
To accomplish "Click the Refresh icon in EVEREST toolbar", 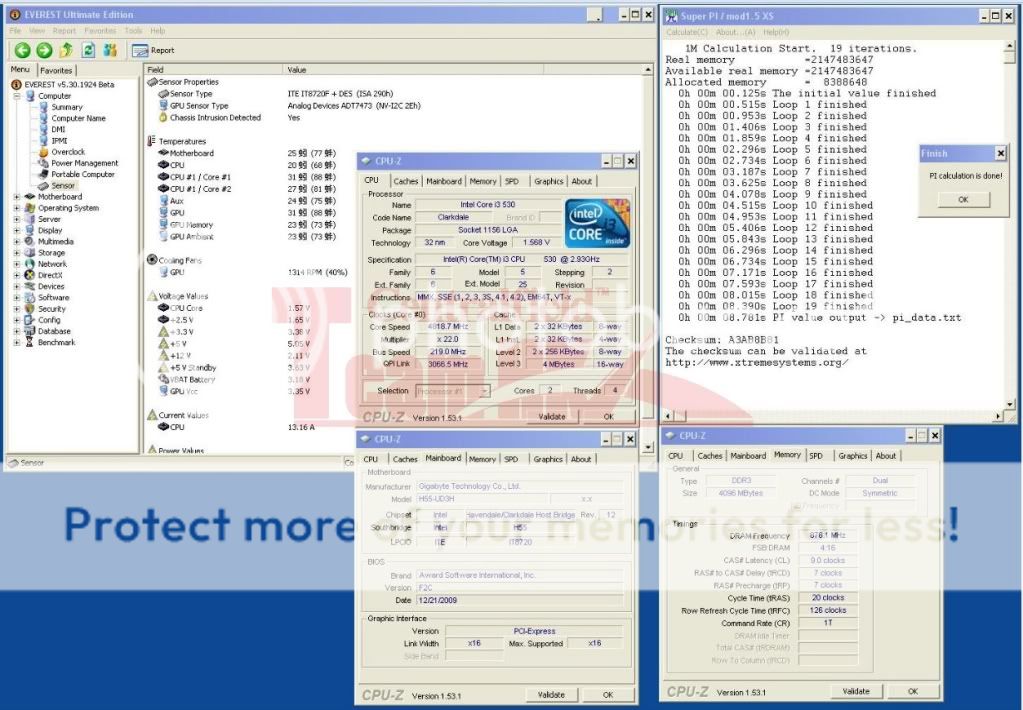I will tap(88, 50).
